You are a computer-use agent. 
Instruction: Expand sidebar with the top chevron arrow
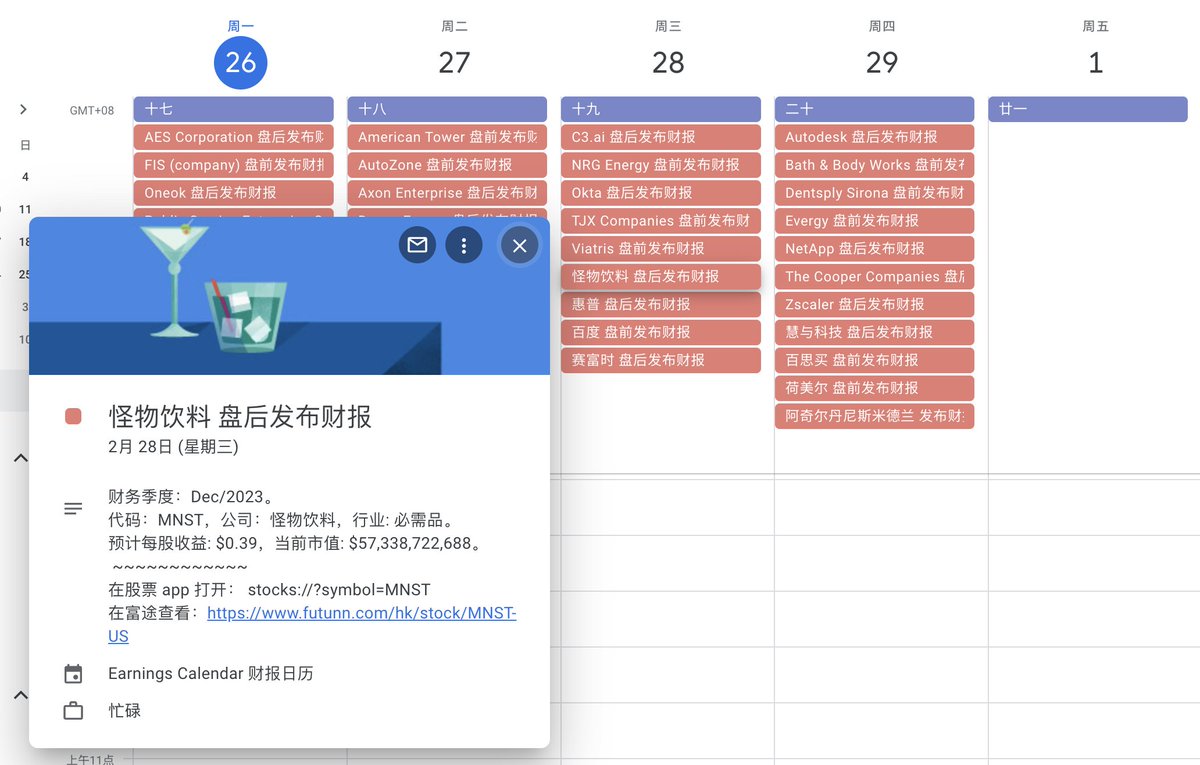(23, 109)
